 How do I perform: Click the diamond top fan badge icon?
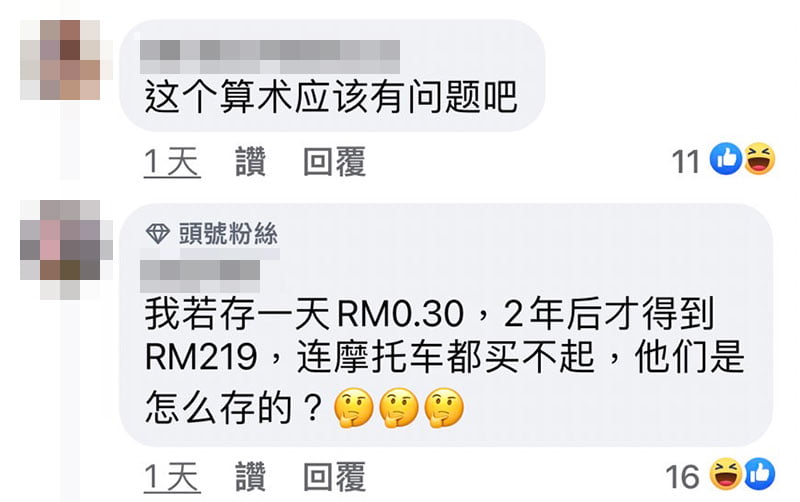click(158, 234)
